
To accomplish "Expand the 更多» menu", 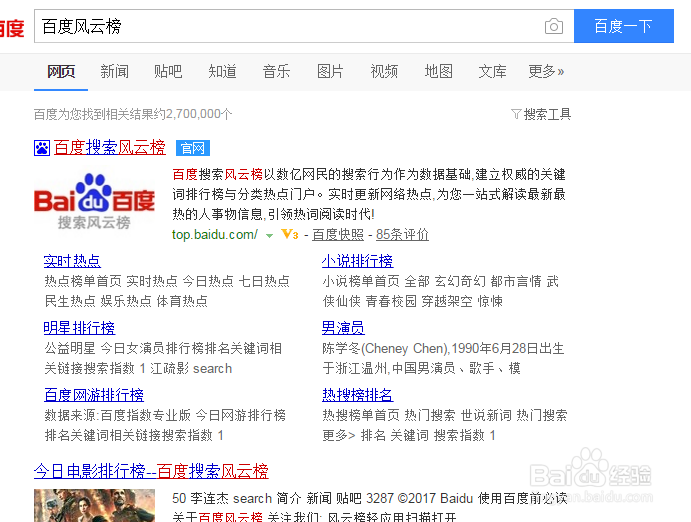I will pos(546,71).
